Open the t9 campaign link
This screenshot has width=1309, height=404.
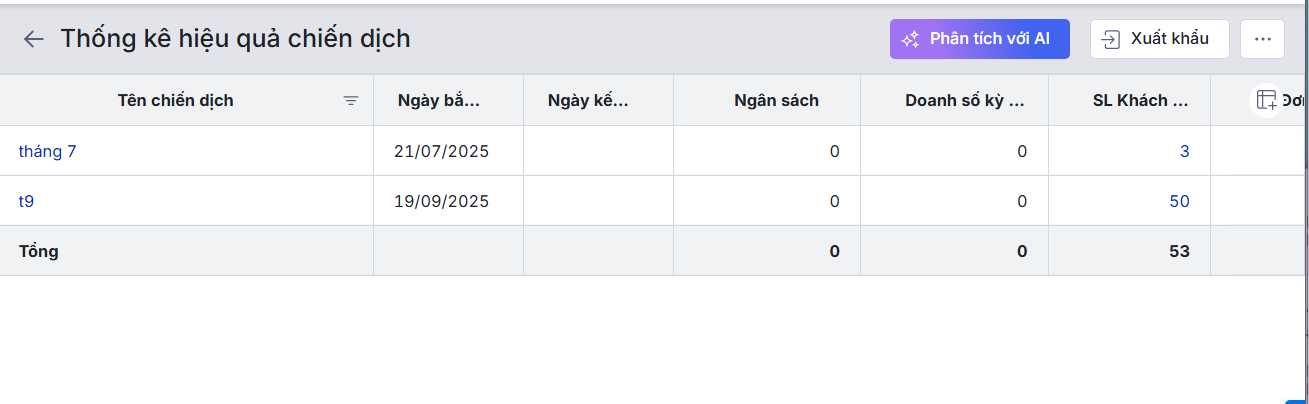(27, 201)
